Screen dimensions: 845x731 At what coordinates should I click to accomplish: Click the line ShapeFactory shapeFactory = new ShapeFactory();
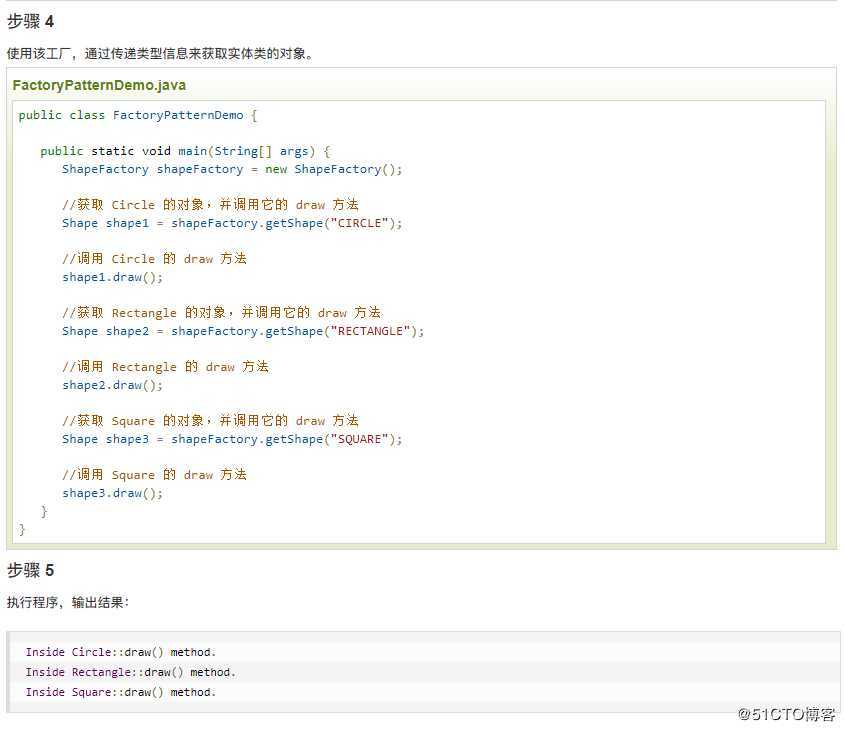click(232, 169)
